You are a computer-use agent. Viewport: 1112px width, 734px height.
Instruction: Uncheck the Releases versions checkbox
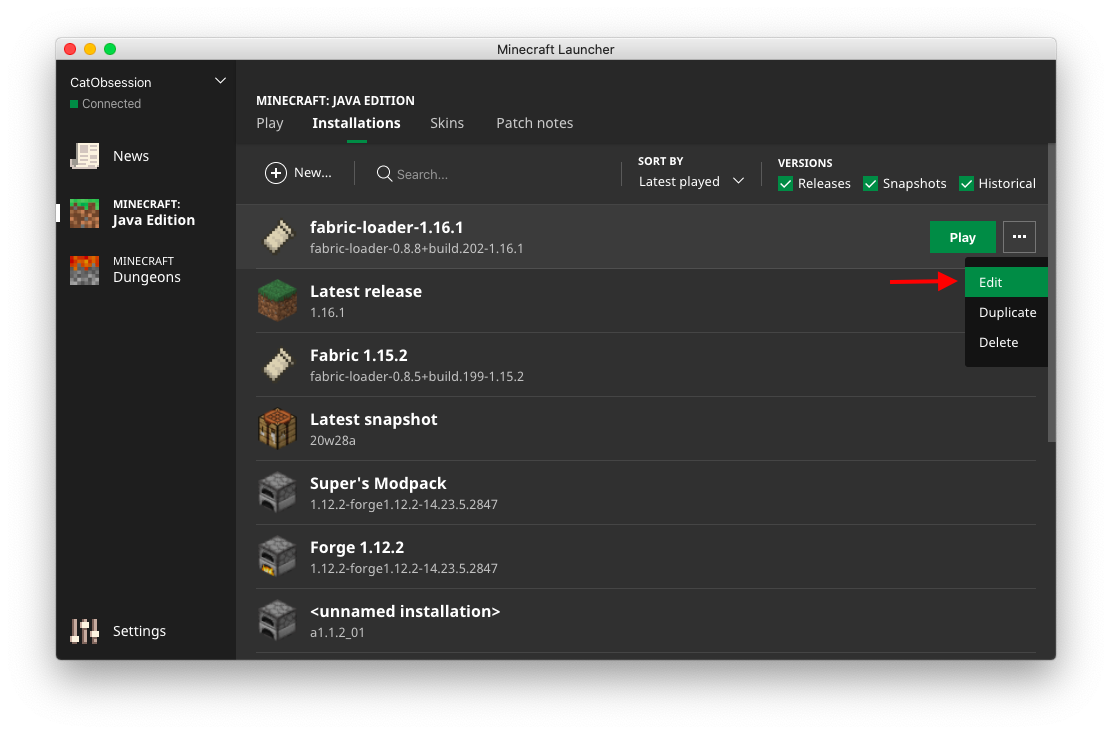point(786,183)
